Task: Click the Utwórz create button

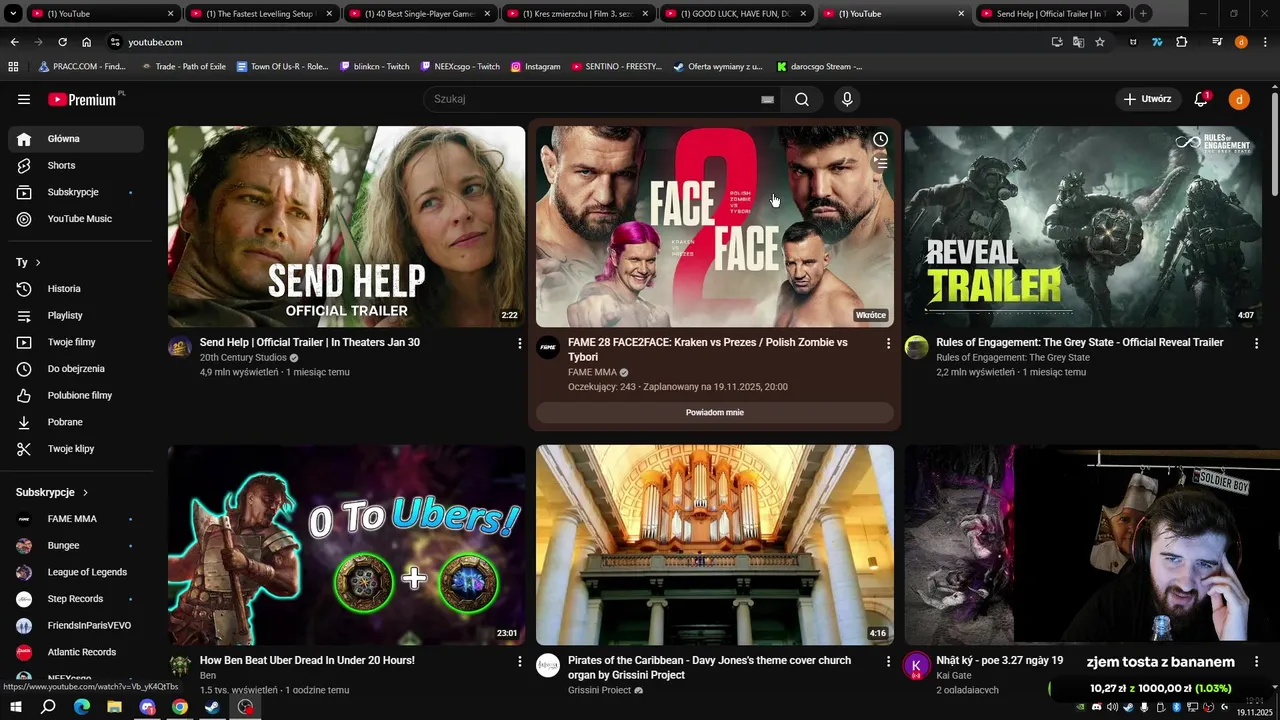Action: click(x=1147, y=99)
